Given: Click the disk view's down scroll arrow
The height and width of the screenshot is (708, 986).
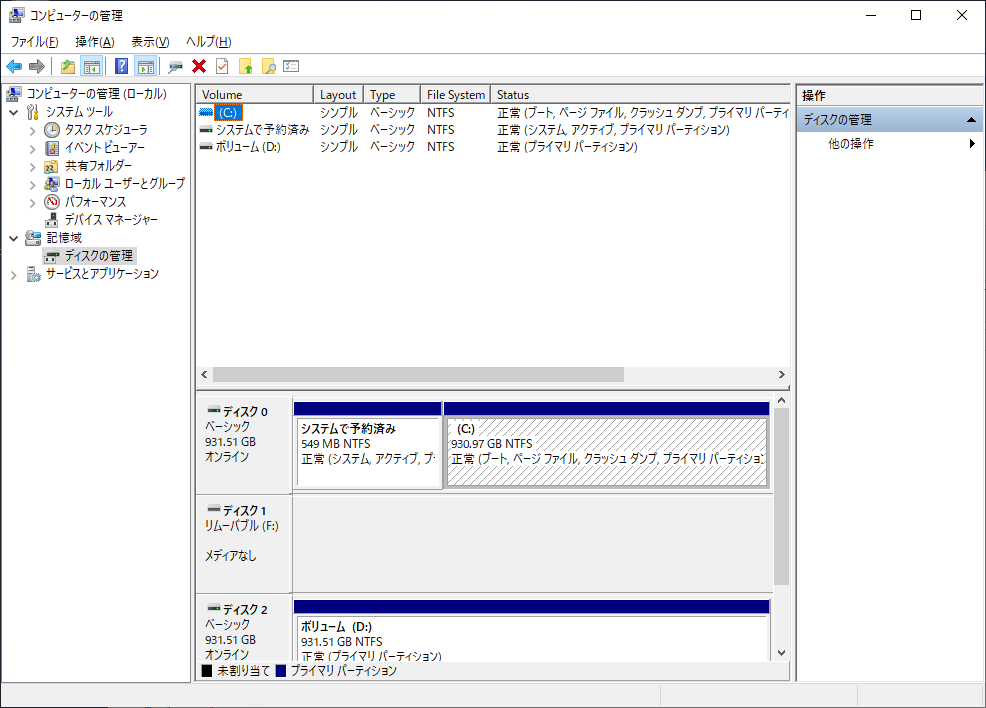Looking at the screenshot, I should 782,653.
